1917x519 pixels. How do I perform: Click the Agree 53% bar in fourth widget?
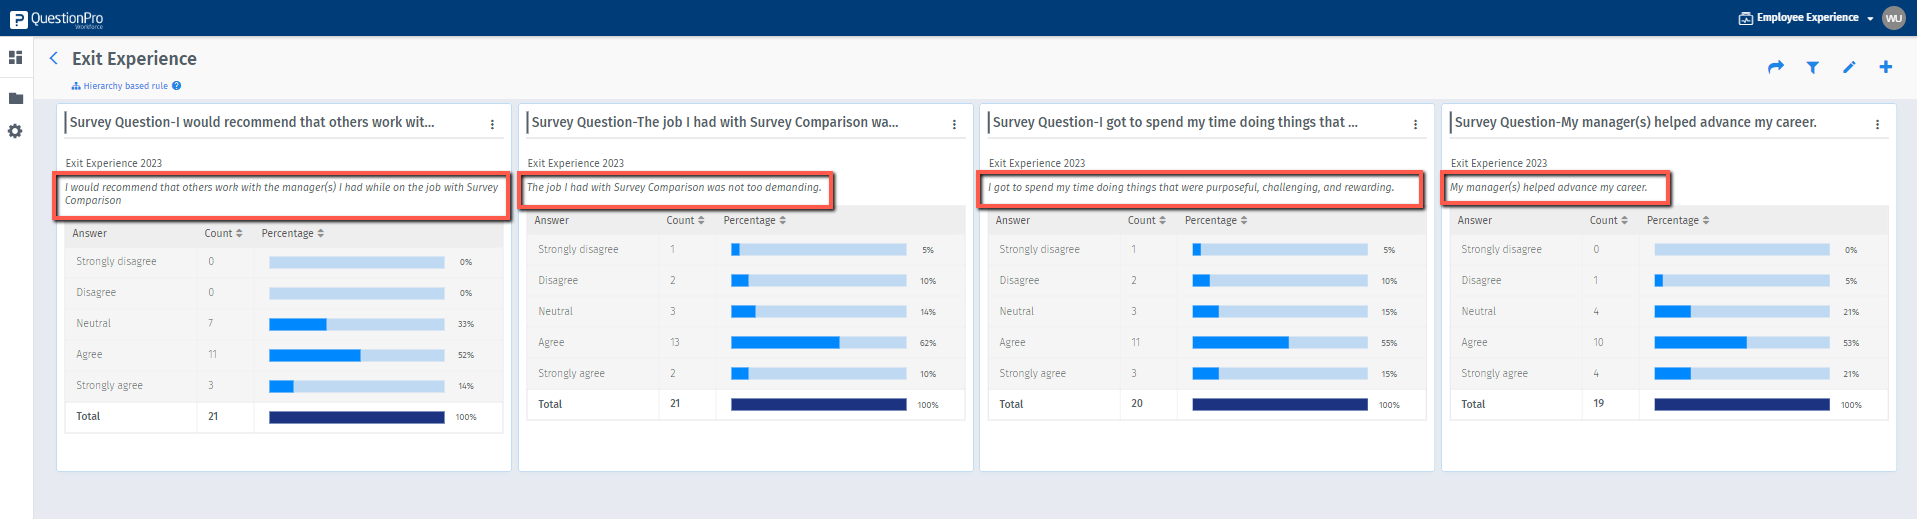click(x=1742, y=342)
